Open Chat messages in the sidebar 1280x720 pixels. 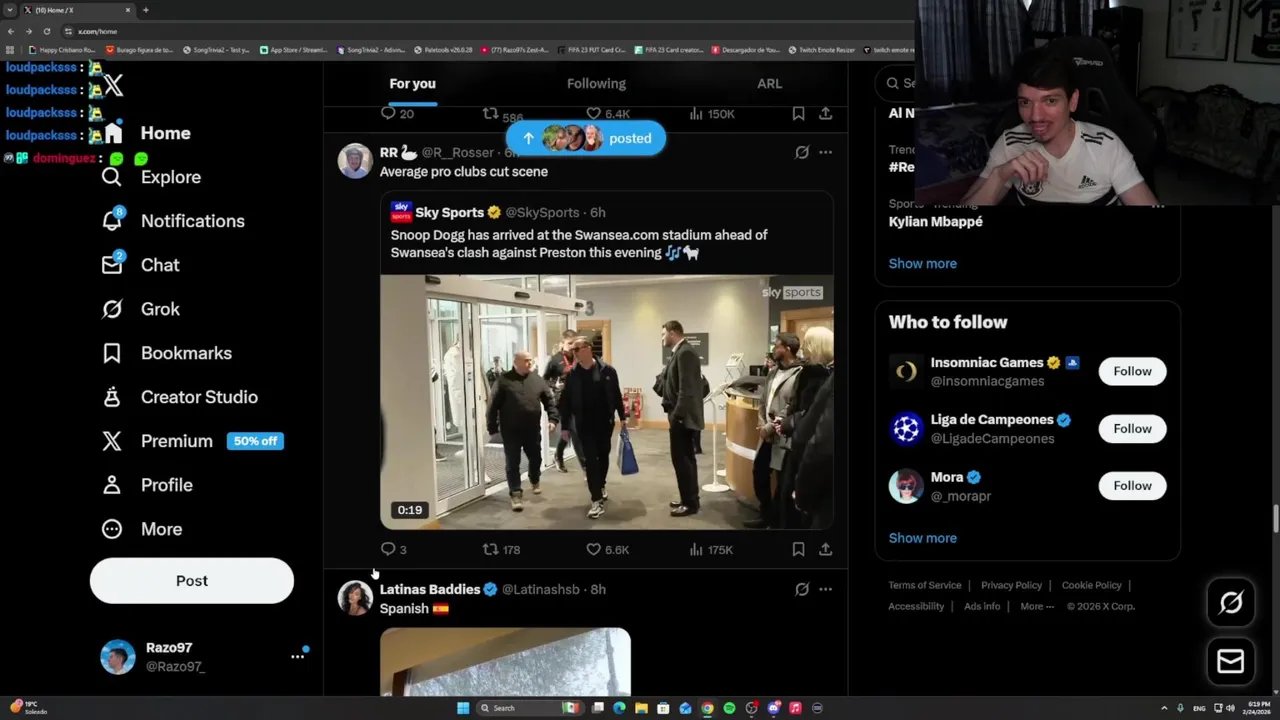(140, 265)
